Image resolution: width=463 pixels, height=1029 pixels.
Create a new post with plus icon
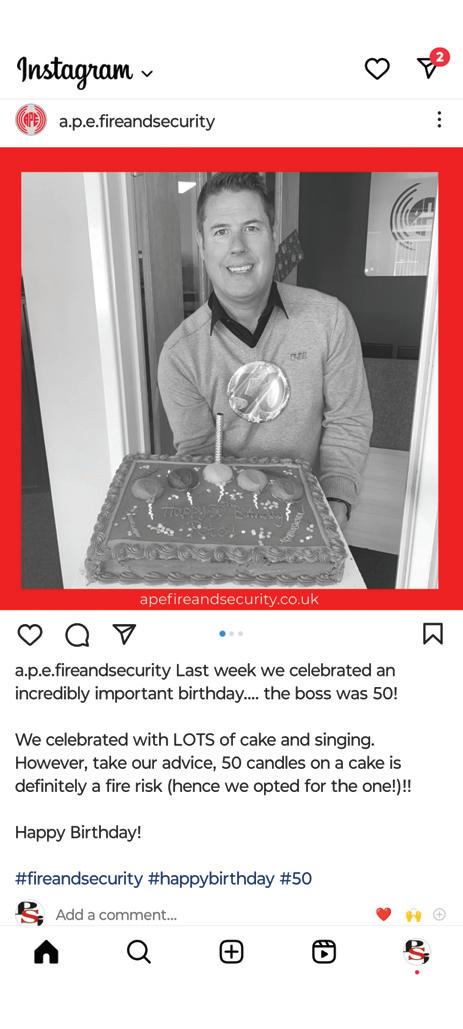[232, 952]
